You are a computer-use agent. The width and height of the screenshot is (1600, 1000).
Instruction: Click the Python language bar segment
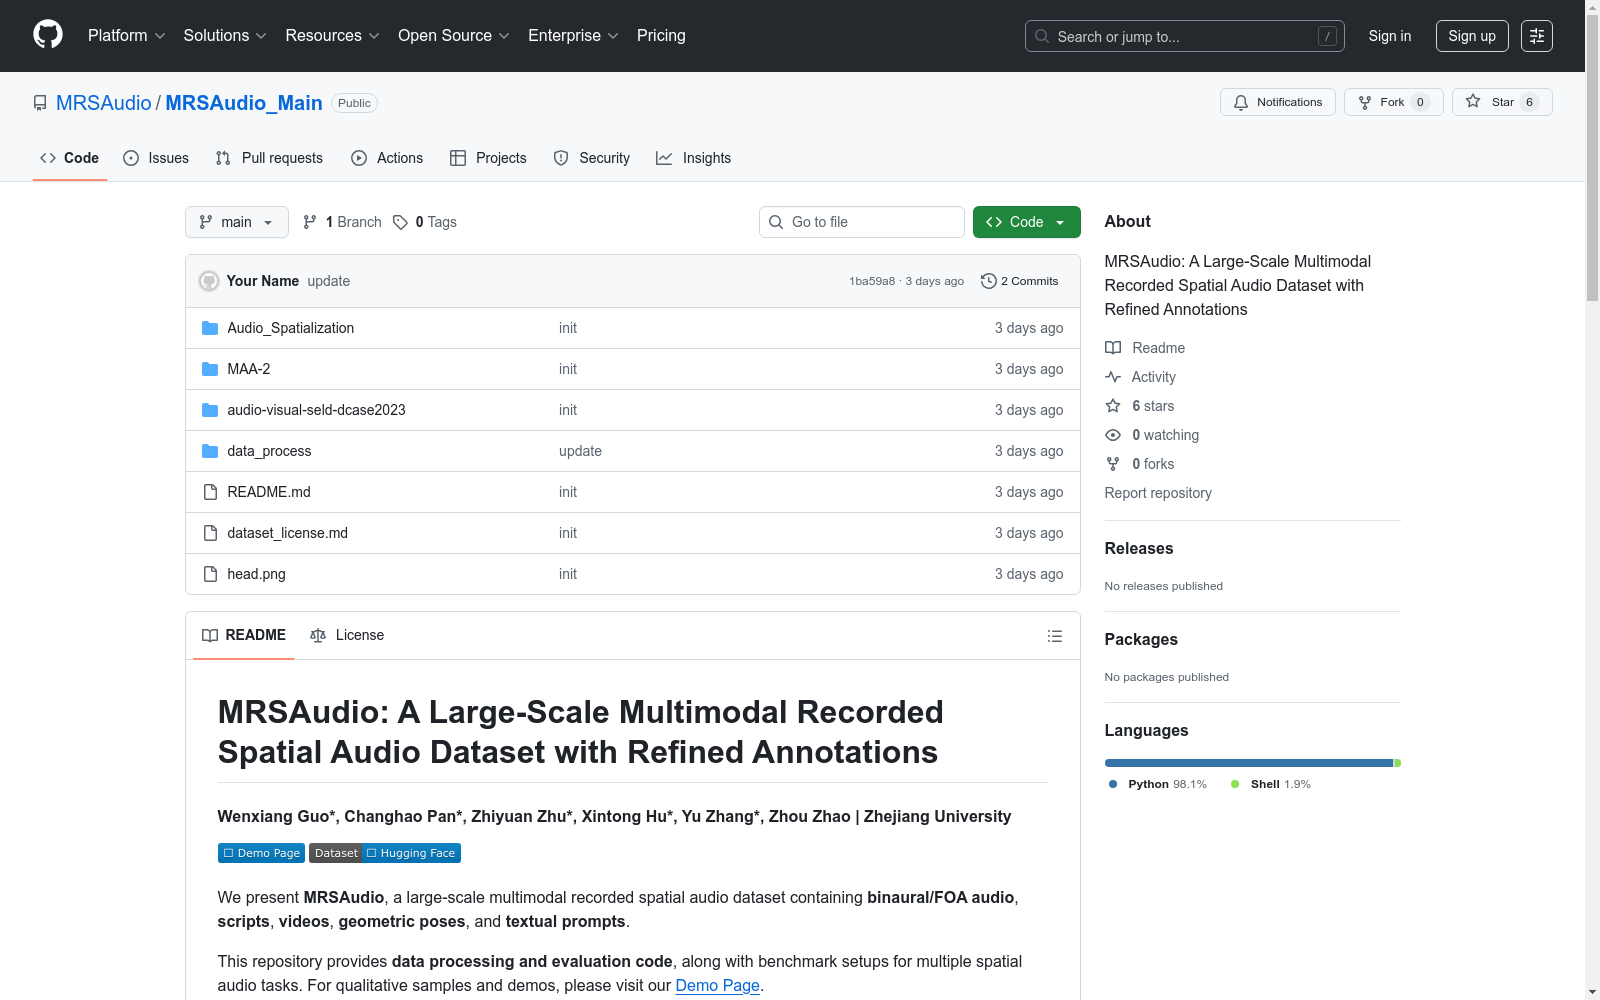point(1249,763)
